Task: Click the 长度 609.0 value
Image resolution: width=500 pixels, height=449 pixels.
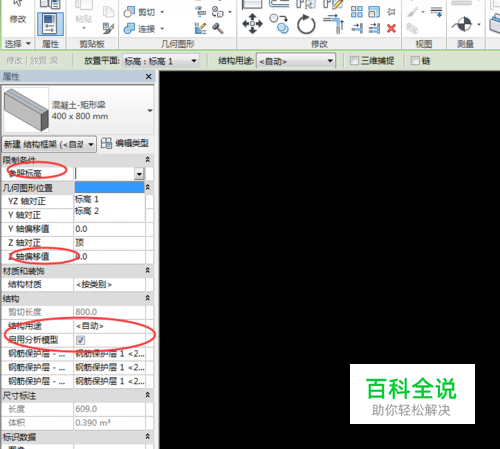Action: pos(109,409)
